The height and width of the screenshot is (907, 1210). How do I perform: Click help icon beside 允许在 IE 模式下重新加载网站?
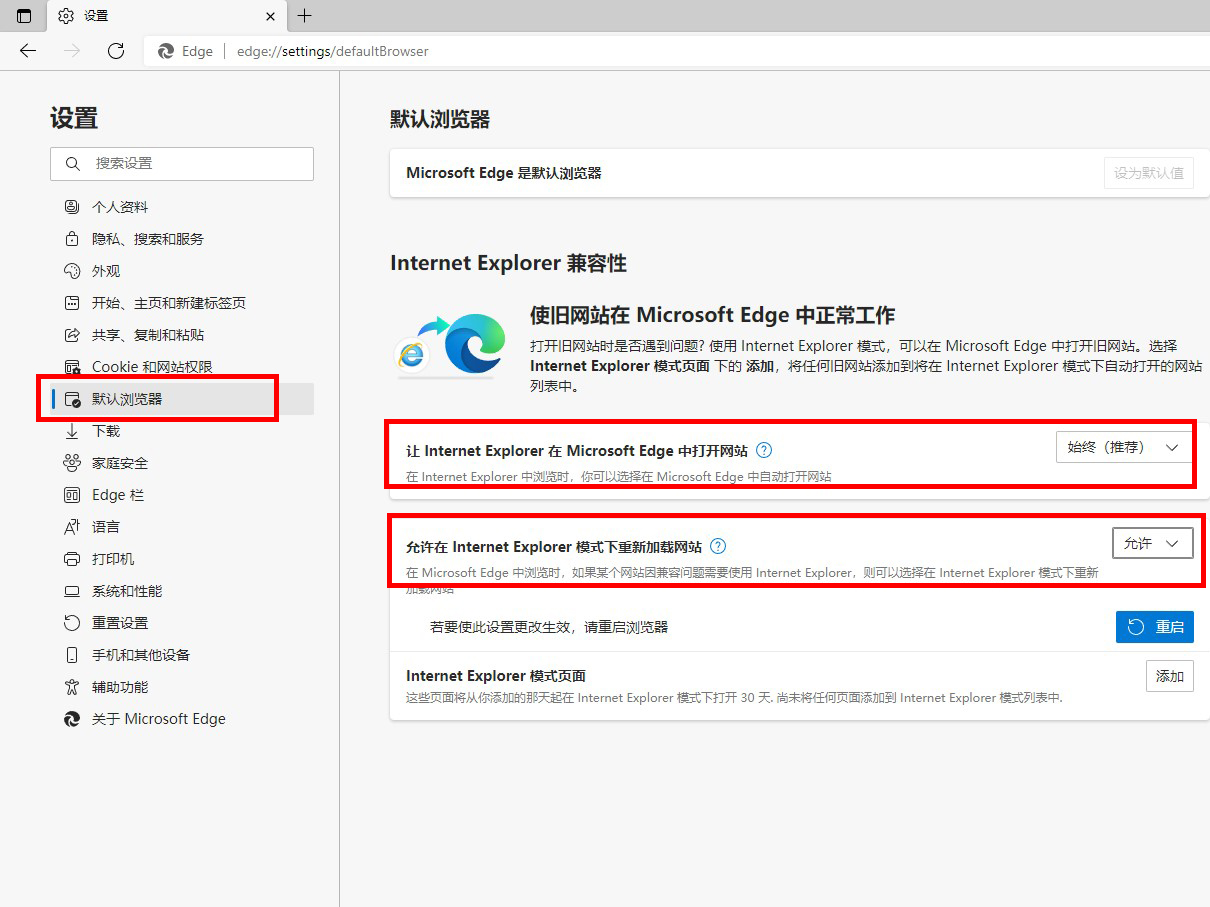click(717, 546)
